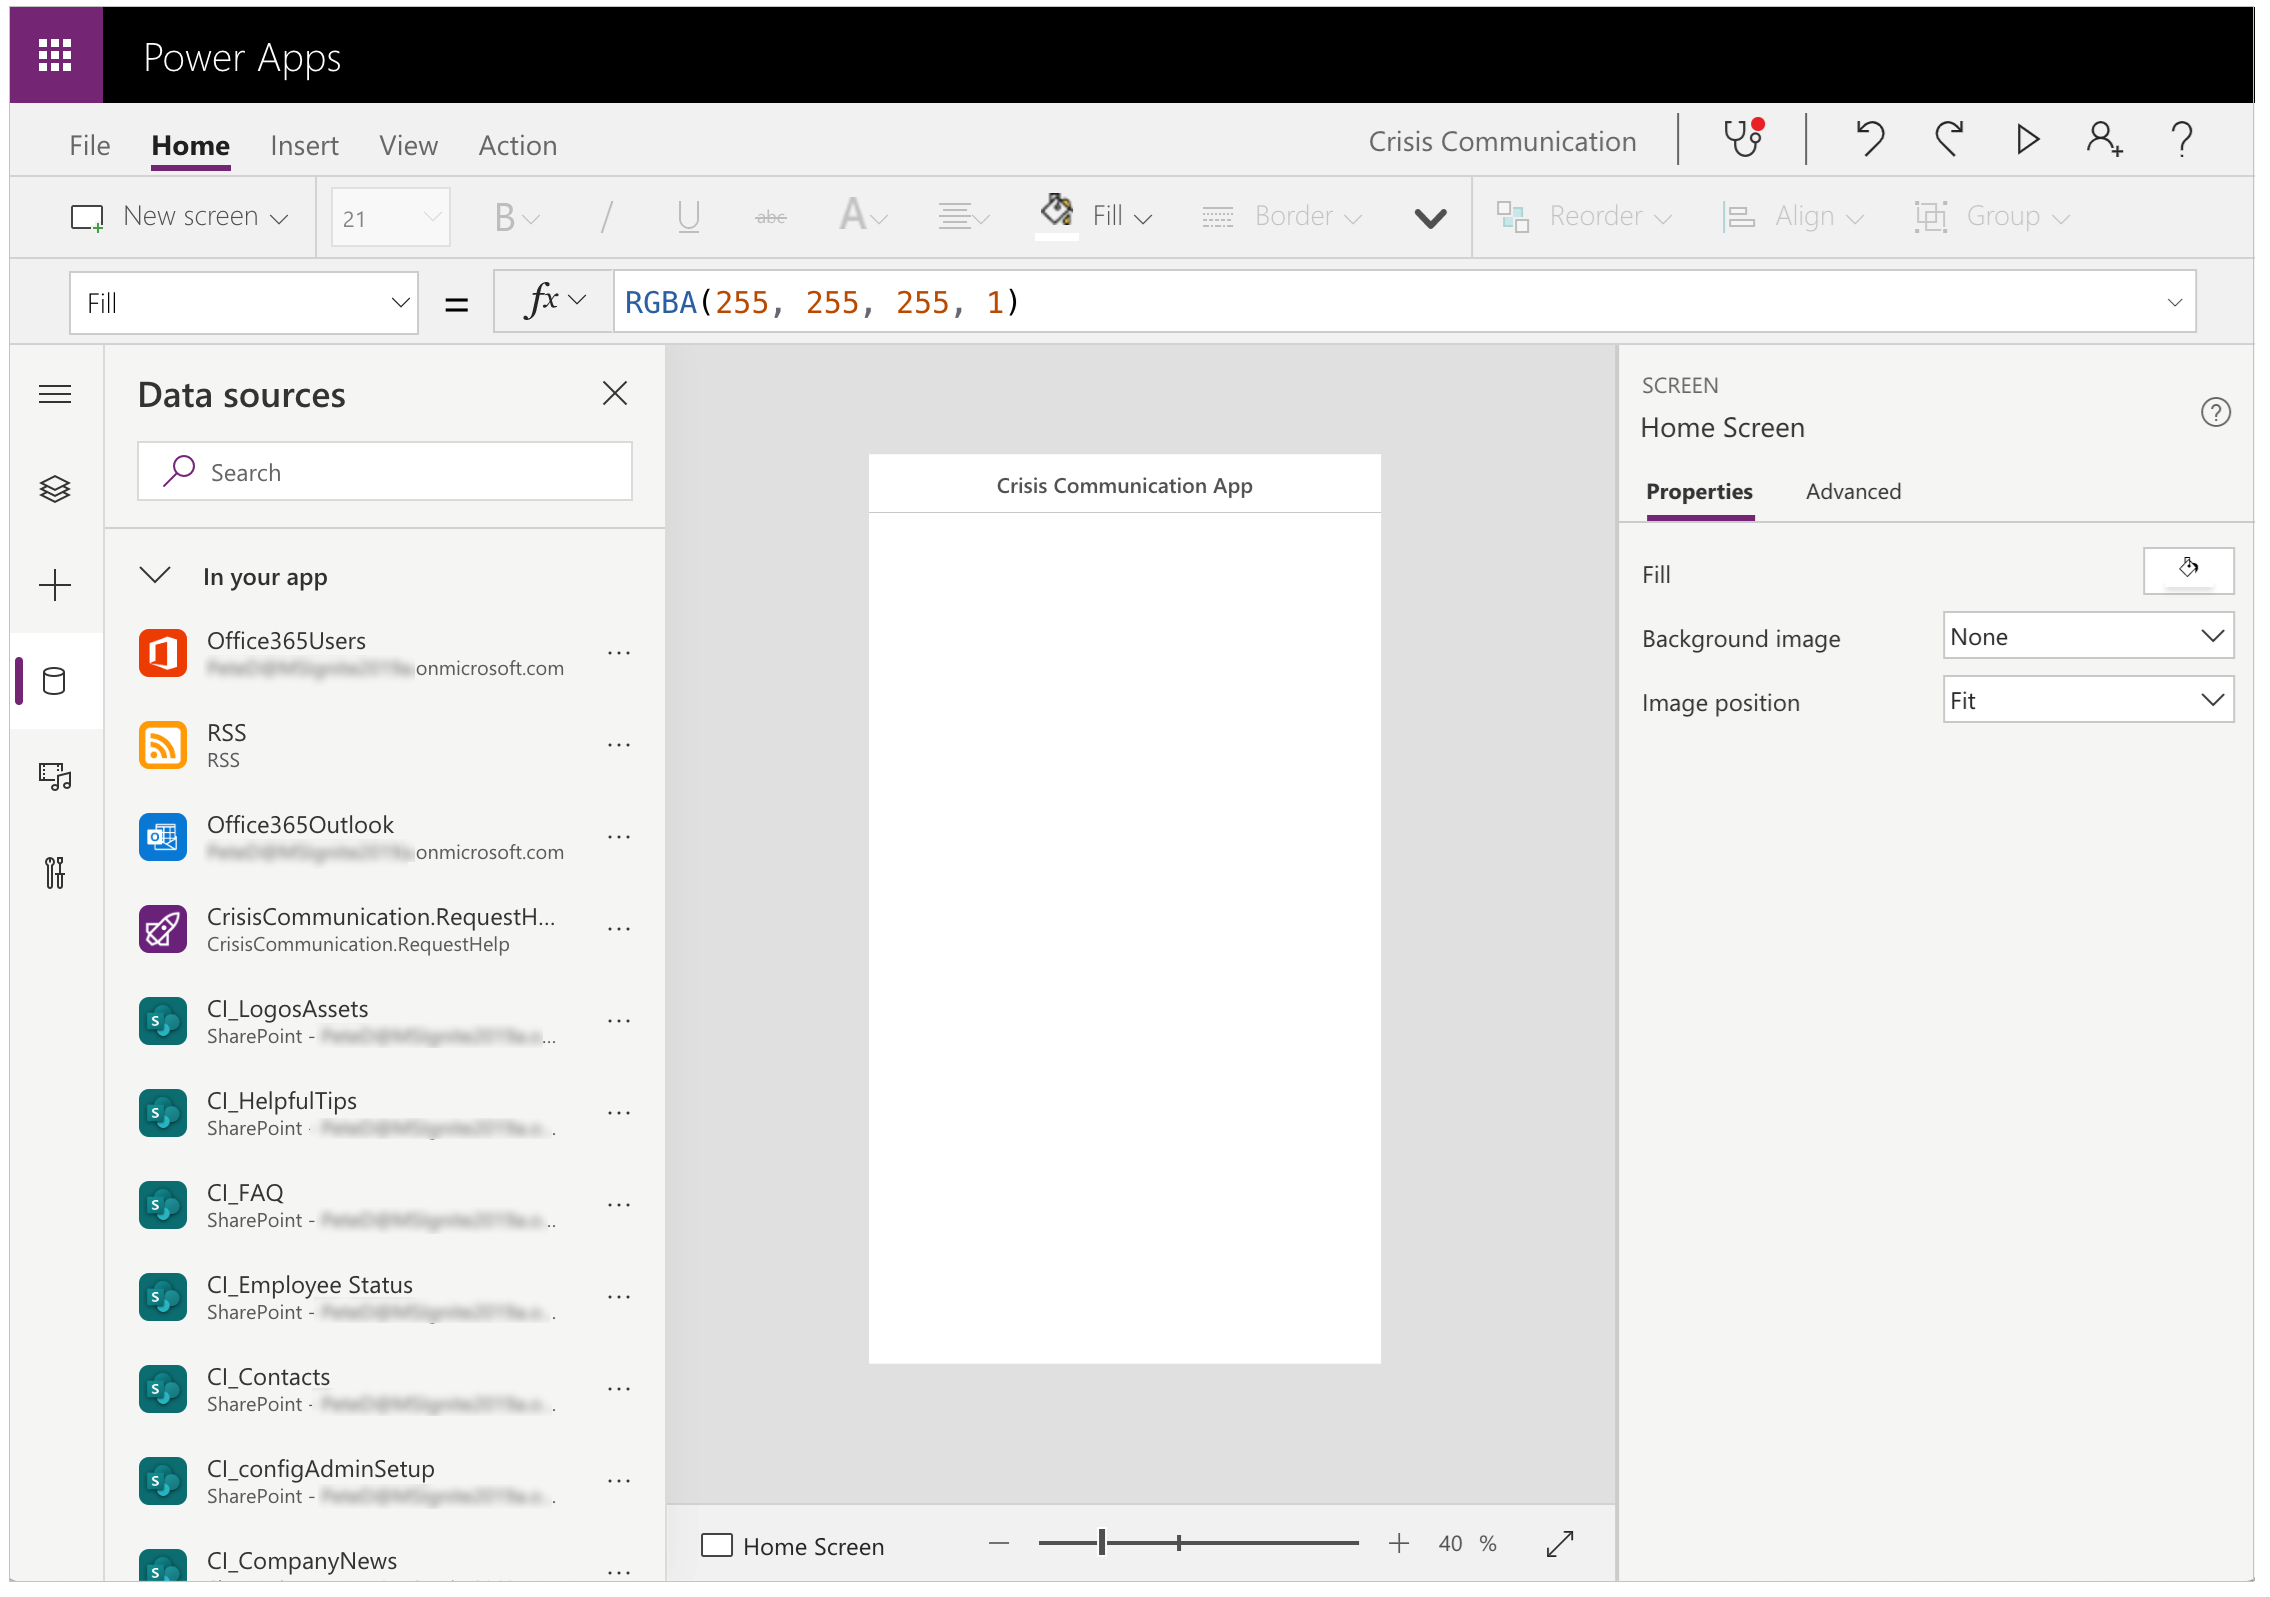This screenshot has height=1597, width=2270.
Task: Click the Insert menu item
Action: point(304,143)
